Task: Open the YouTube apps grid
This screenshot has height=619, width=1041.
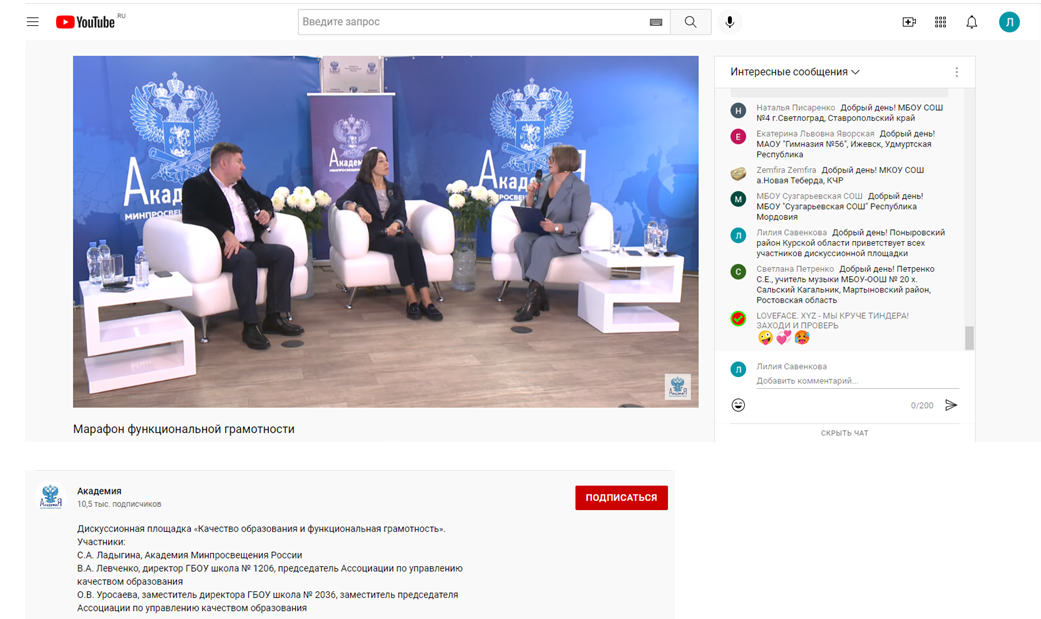Action: coord(941,22)
